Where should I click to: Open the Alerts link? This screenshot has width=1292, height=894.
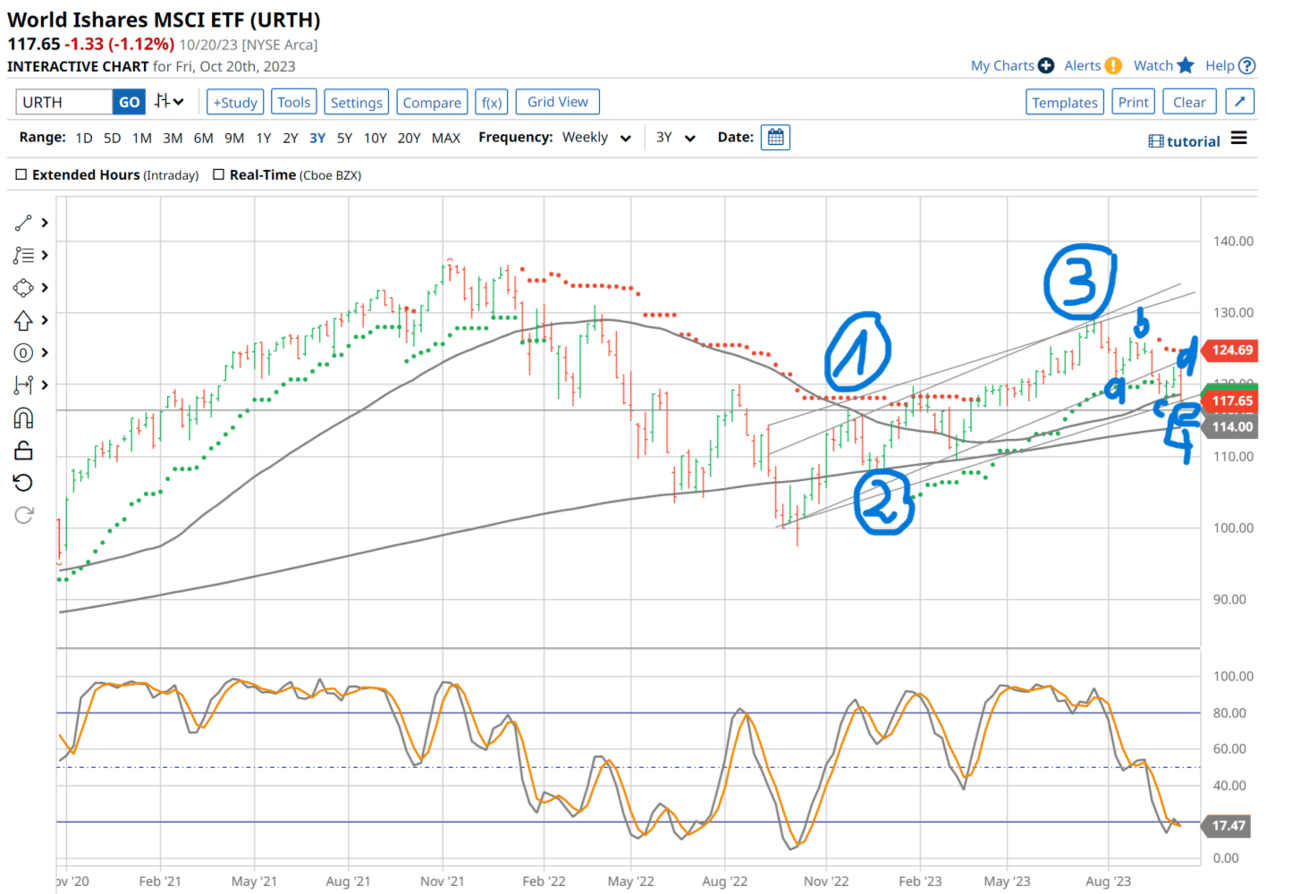click(1082, 66)
